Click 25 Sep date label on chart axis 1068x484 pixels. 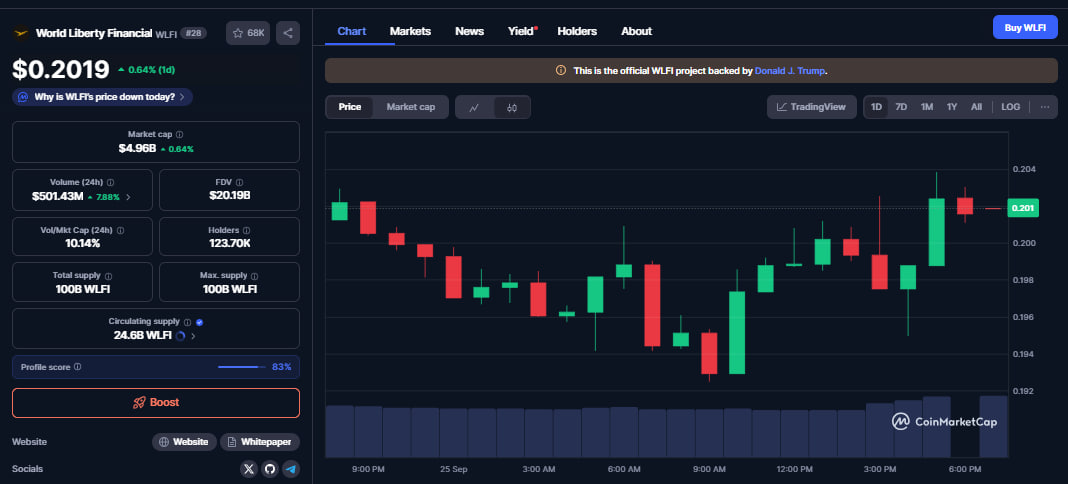[454, 469]
